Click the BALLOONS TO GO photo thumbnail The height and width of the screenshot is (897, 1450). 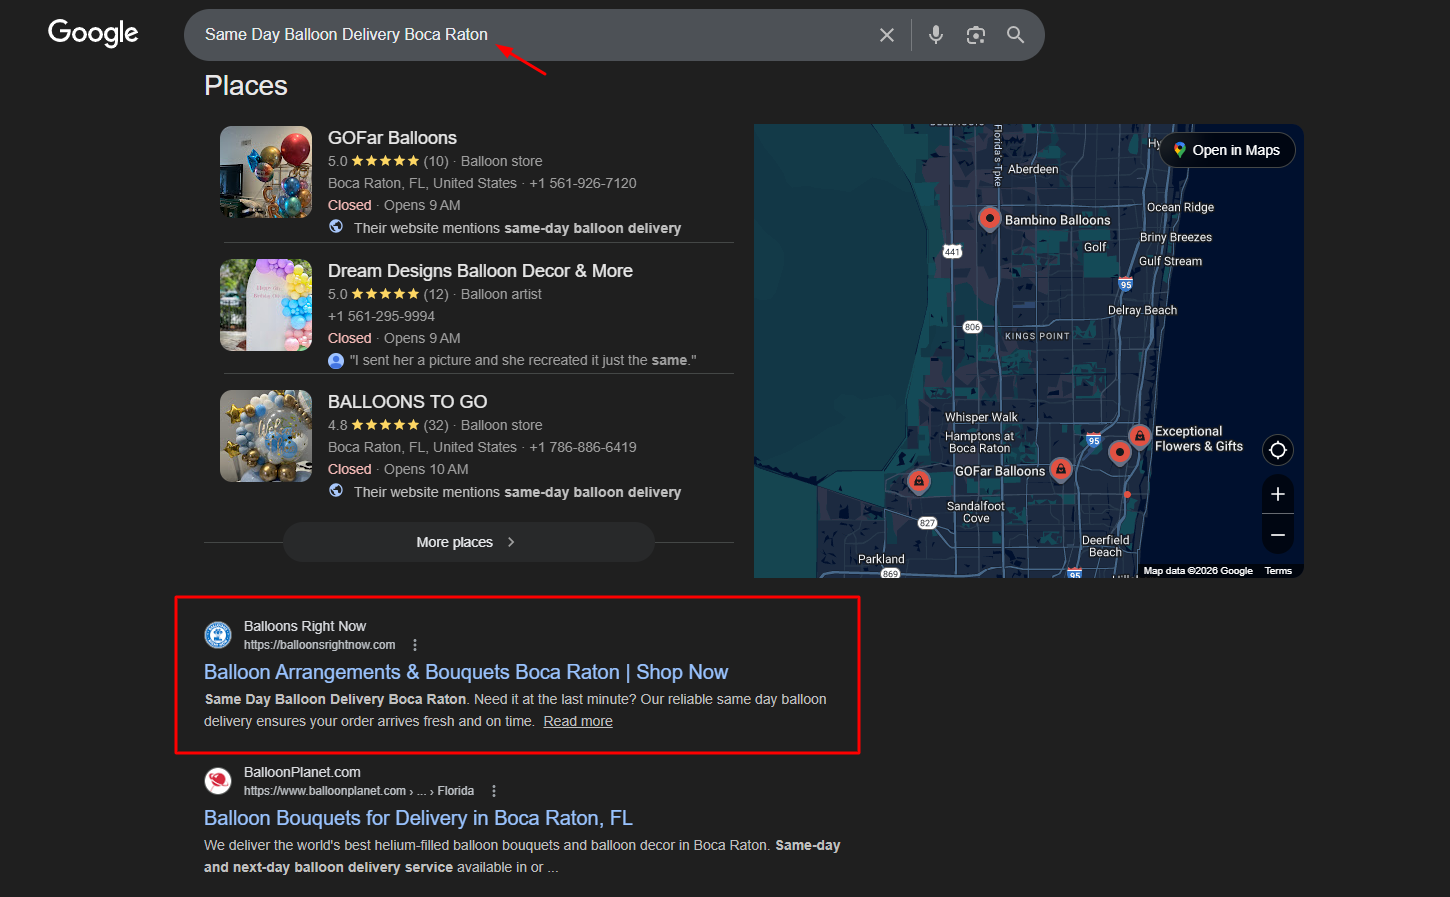pyautogui.click(x=266, y=436)
